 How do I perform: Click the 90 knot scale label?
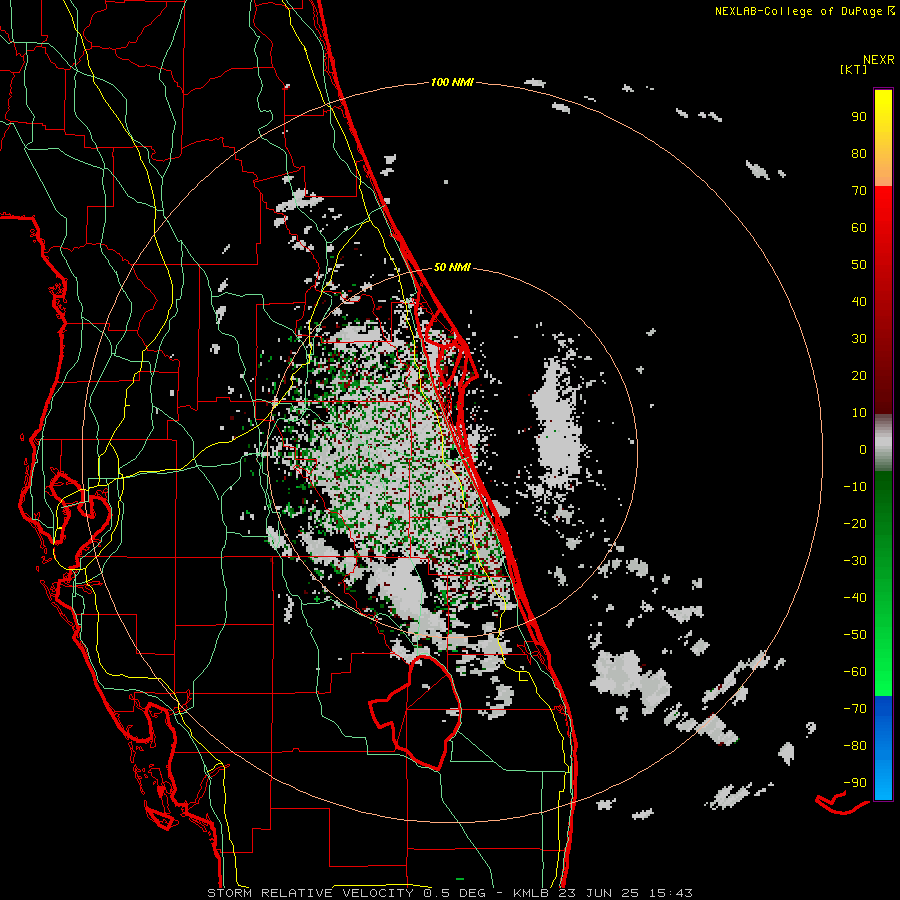859,117
